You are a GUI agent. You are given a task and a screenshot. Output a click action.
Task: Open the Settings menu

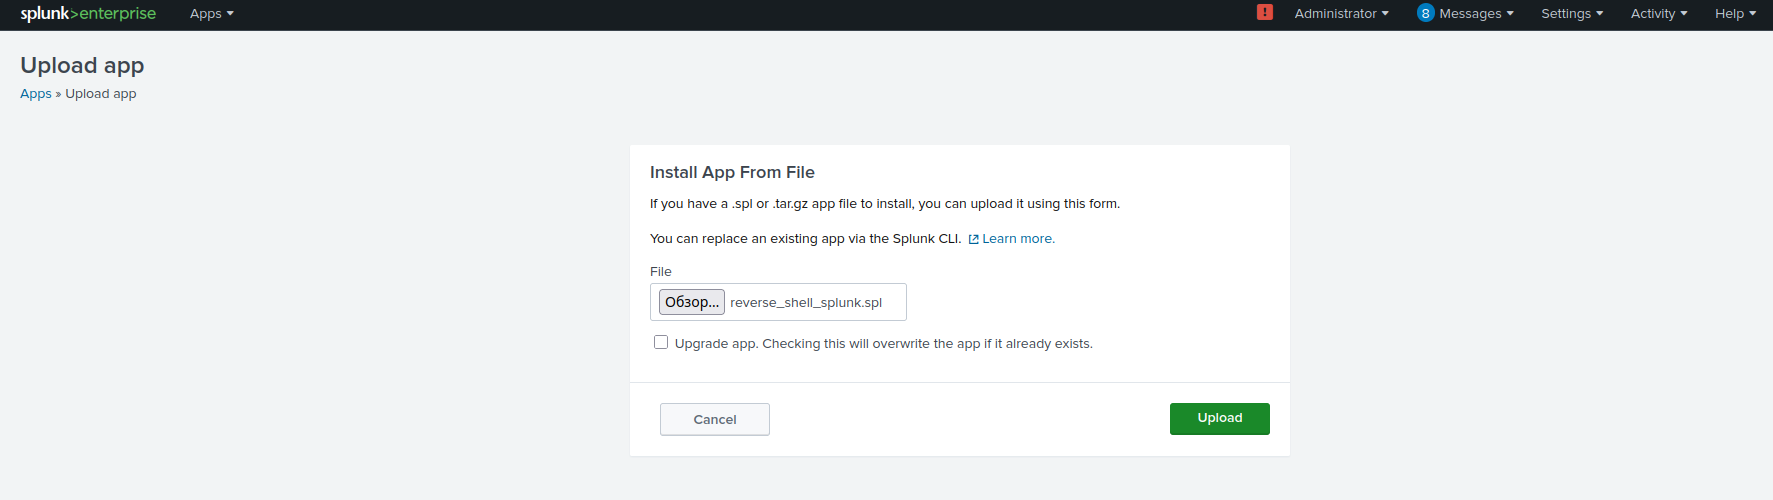pyautogui.click(x=1572, y=14)
